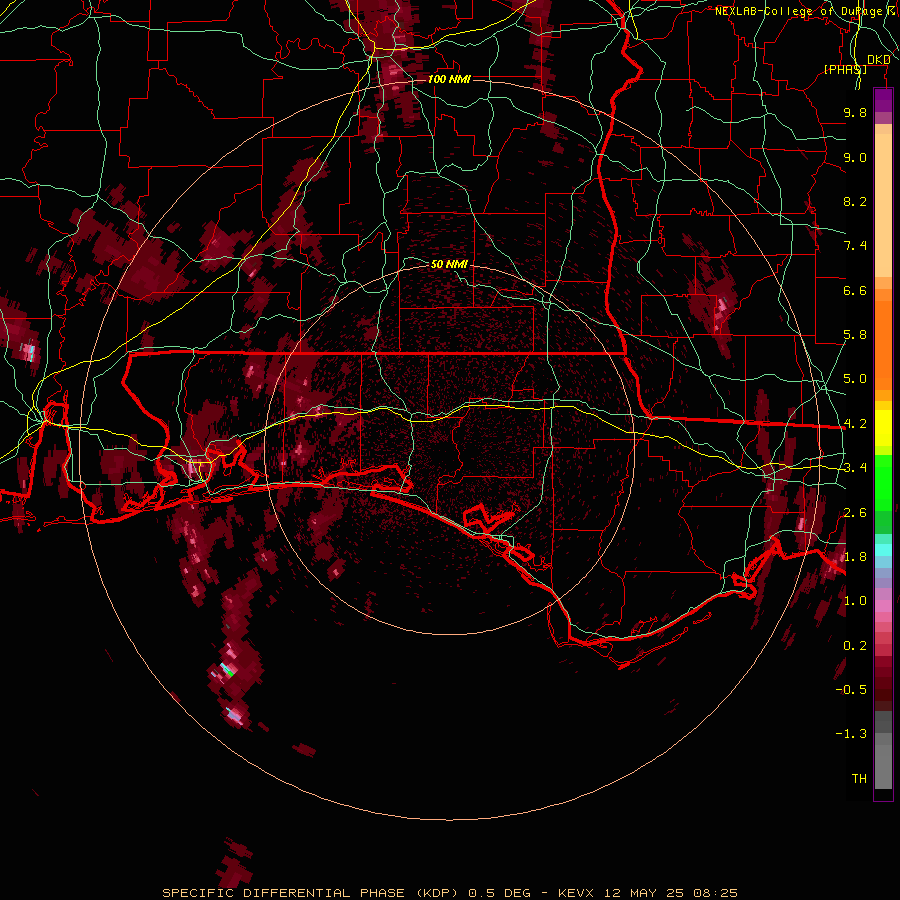Click the 50 NMI range ring label

click(449, 264)
